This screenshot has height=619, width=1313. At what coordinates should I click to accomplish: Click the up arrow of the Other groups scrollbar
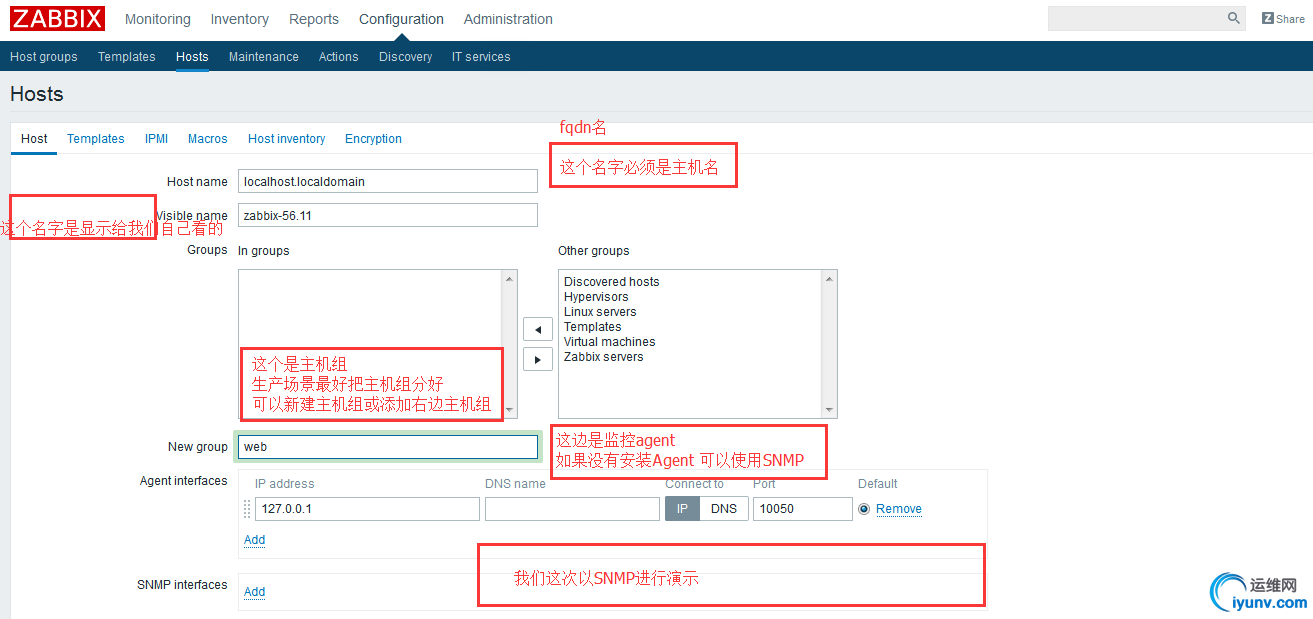click(x=828, y=279)
